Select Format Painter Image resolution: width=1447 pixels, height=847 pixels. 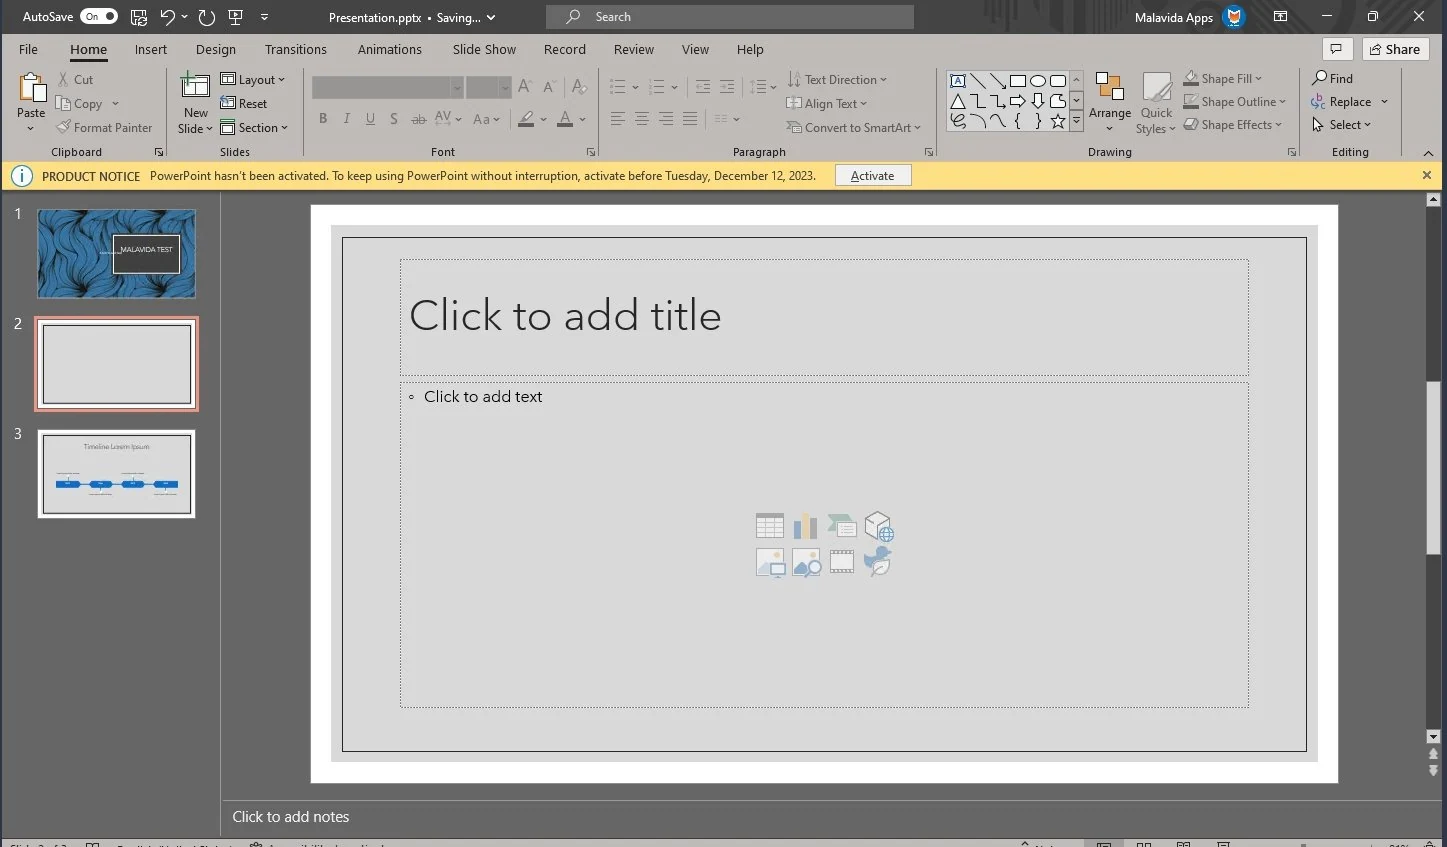click(105, 128)
